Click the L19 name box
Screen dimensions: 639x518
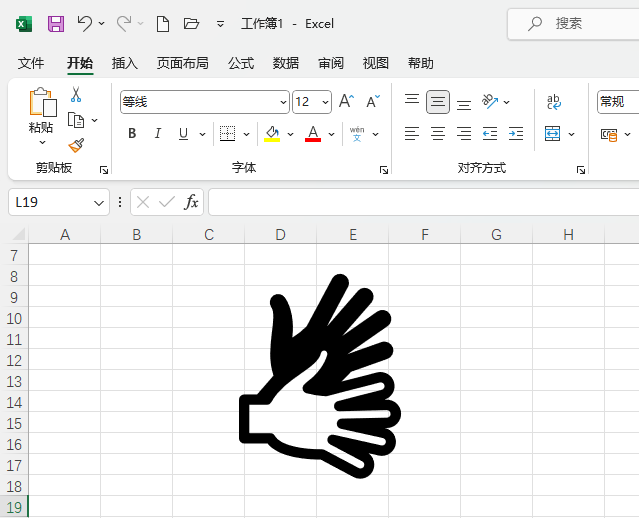pos(59,202)
